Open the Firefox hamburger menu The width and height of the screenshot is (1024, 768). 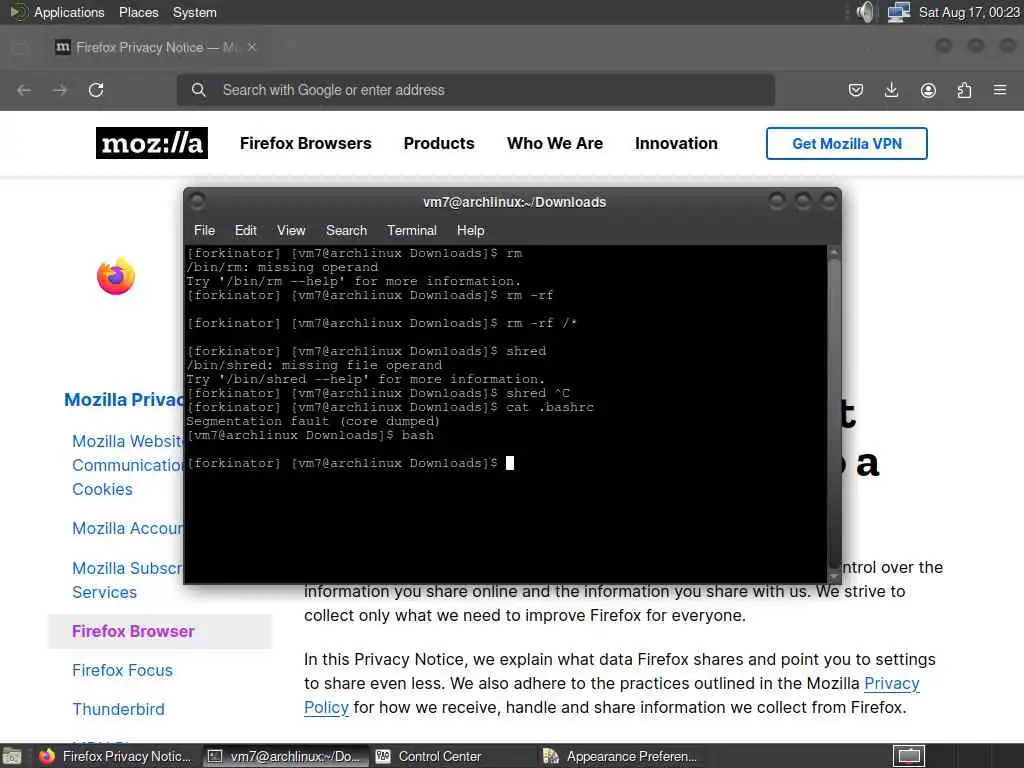click(1000, 90)
